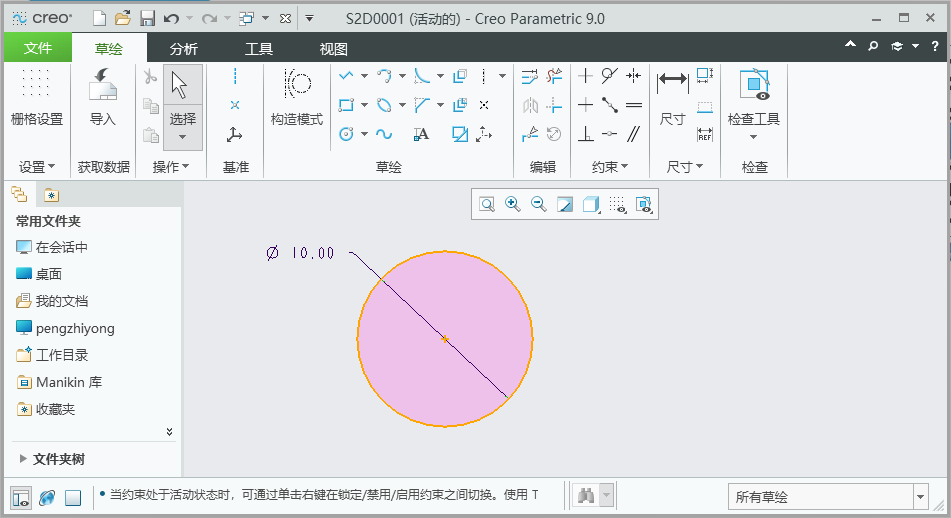Select the Arc sketch tool
Viewport: 951px width, 518px height.
[x=384, y=76]
